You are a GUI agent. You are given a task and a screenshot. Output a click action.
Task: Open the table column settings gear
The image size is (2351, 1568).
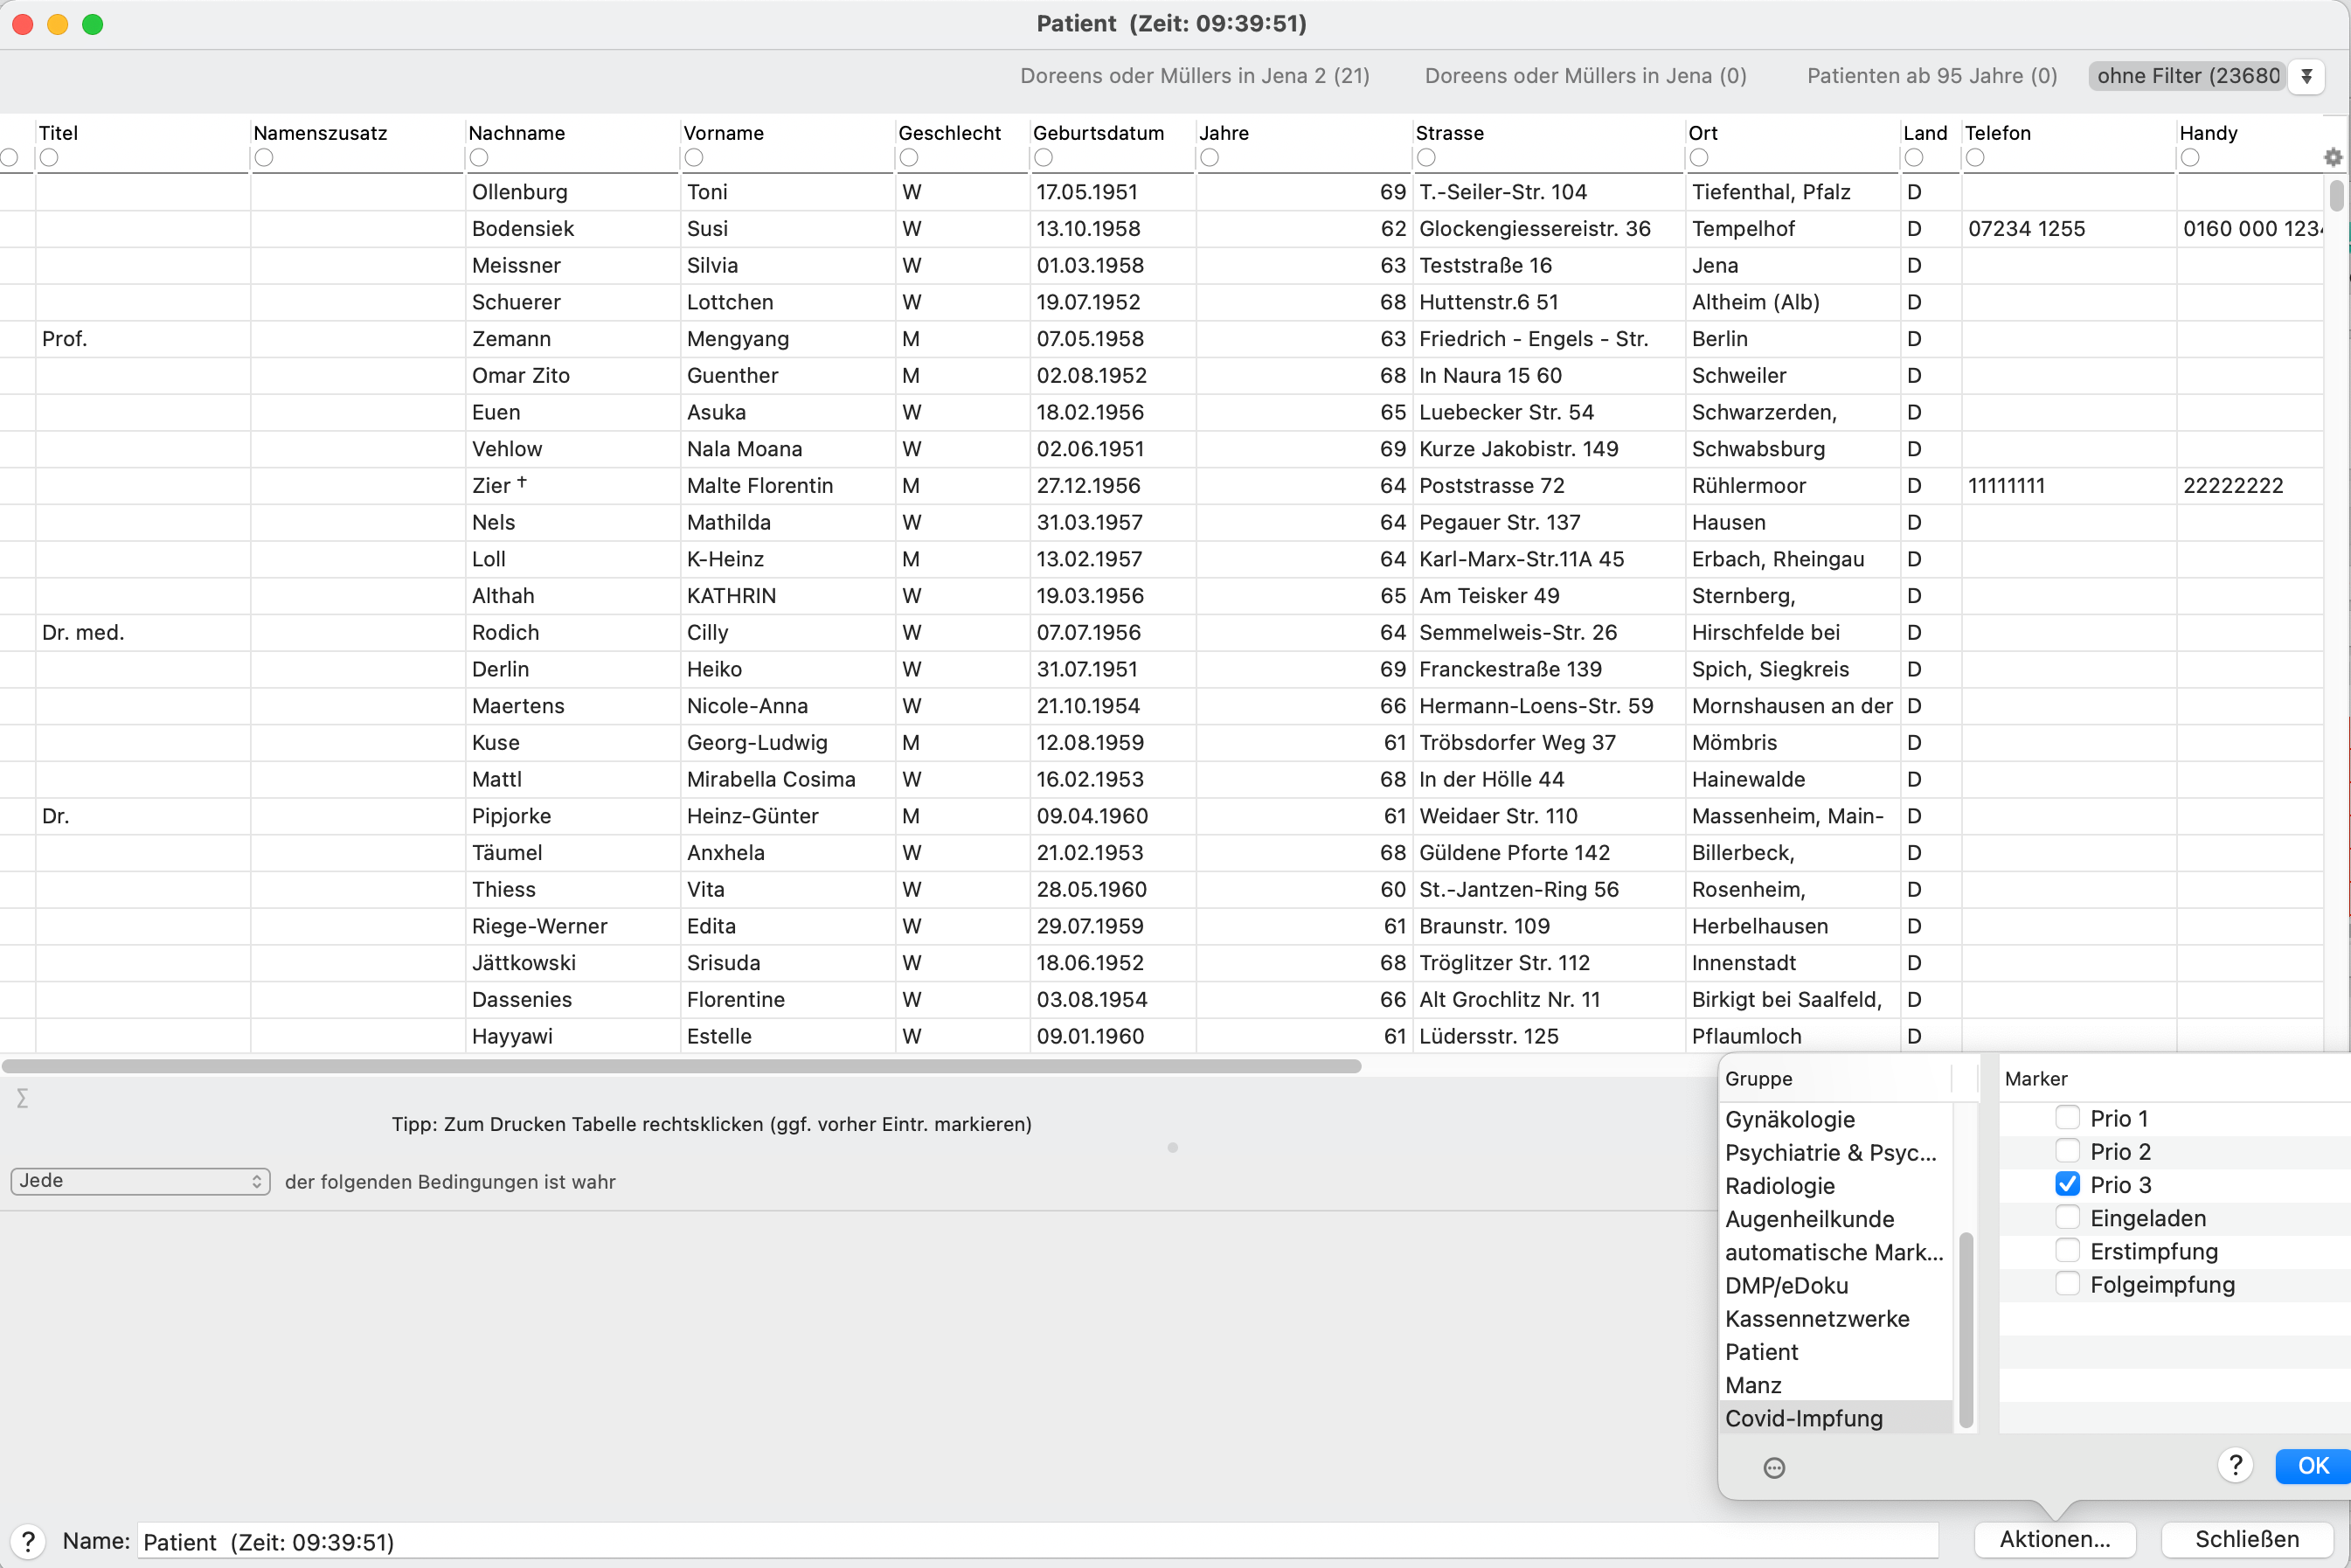coord(2332,157)
